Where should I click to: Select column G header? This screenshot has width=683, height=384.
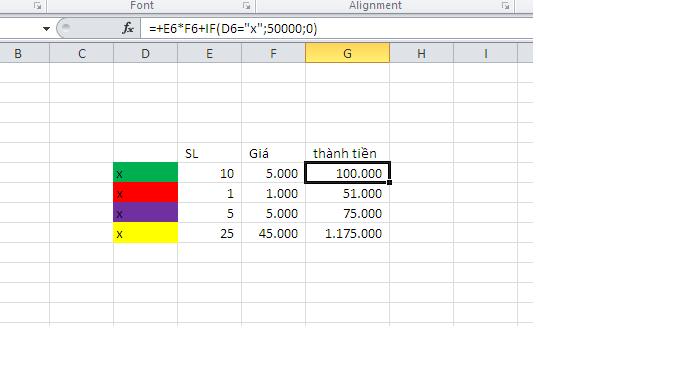click(347, 54)
